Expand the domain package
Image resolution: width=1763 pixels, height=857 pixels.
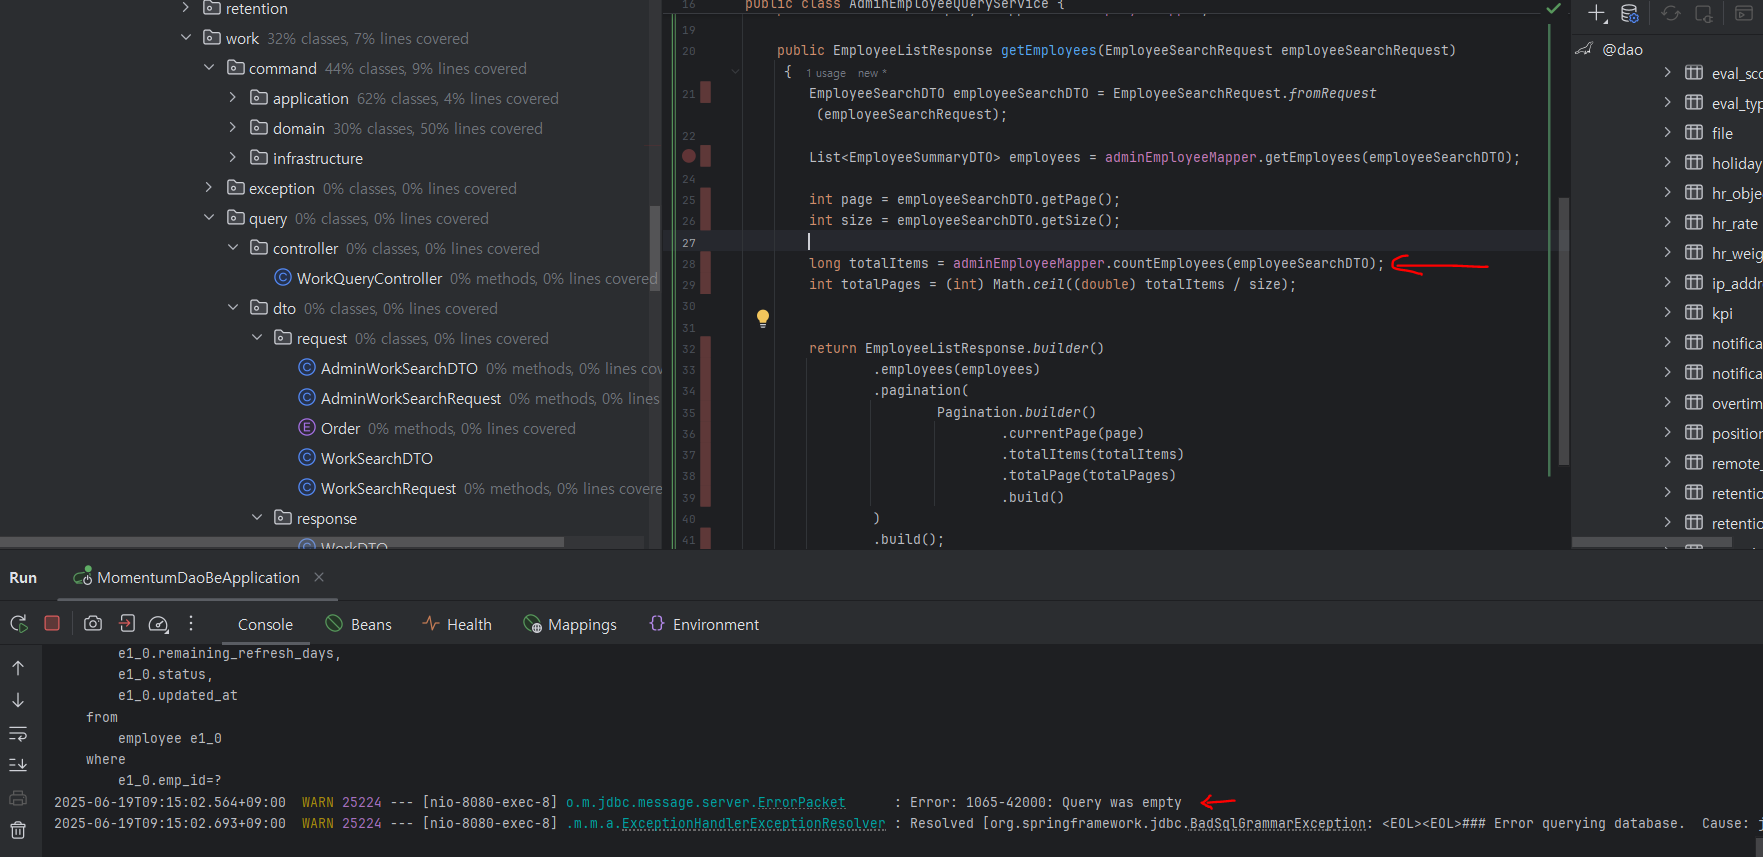233,128
